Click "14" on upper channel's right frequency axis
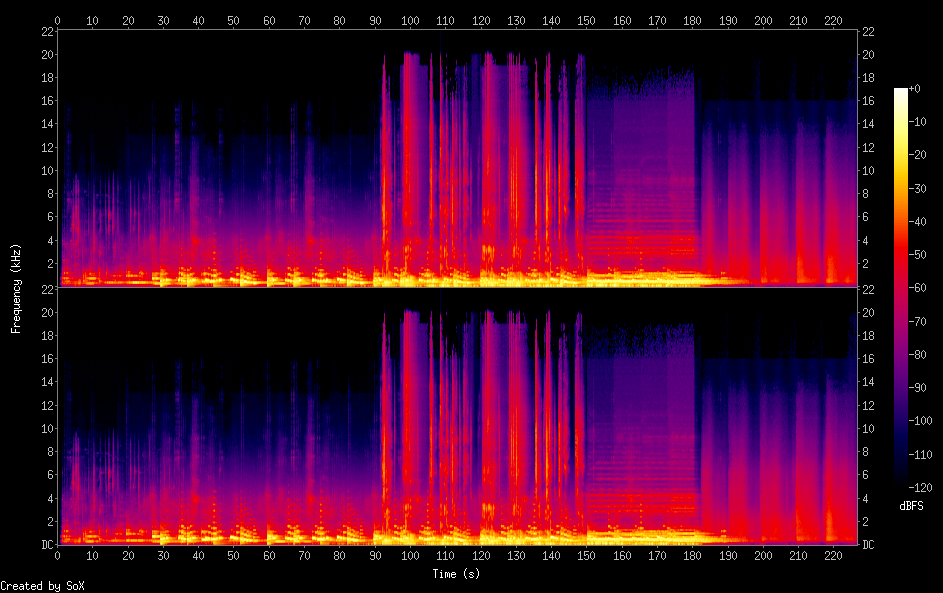The height and width of the screenshot is (593, 943). [x=868, y=124]
